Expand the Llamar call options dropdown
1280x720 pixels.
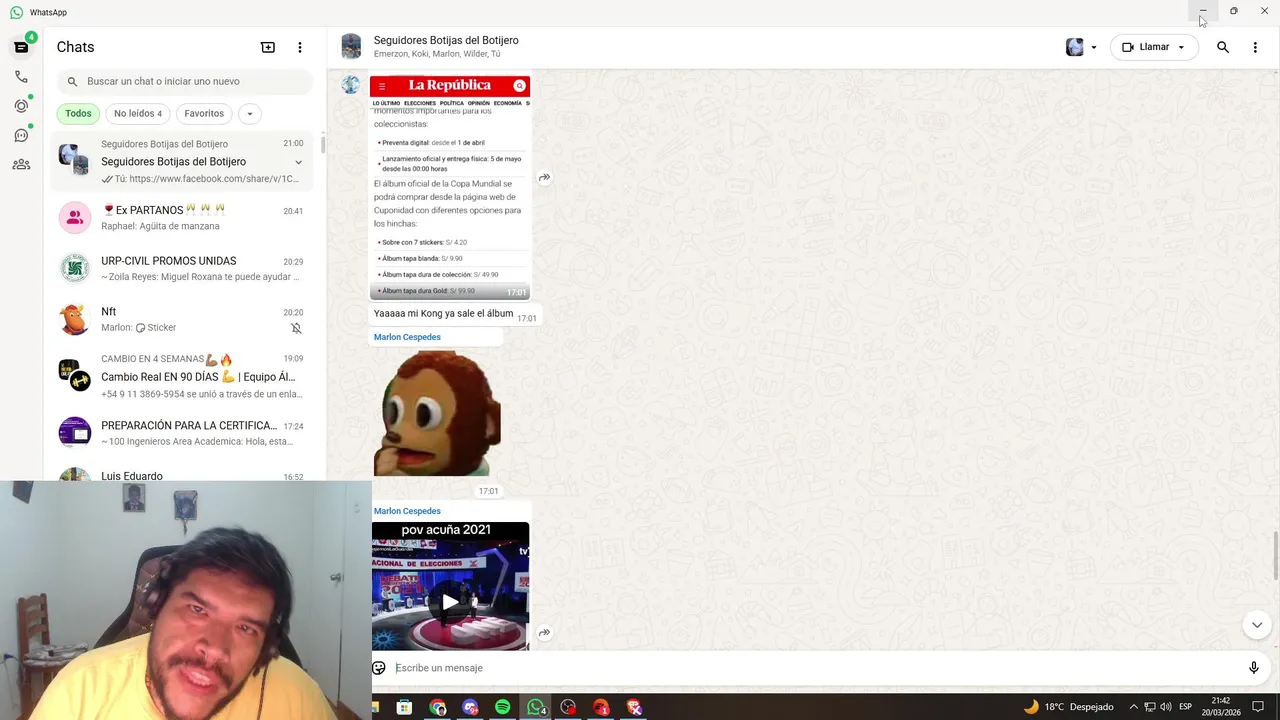1181,47
